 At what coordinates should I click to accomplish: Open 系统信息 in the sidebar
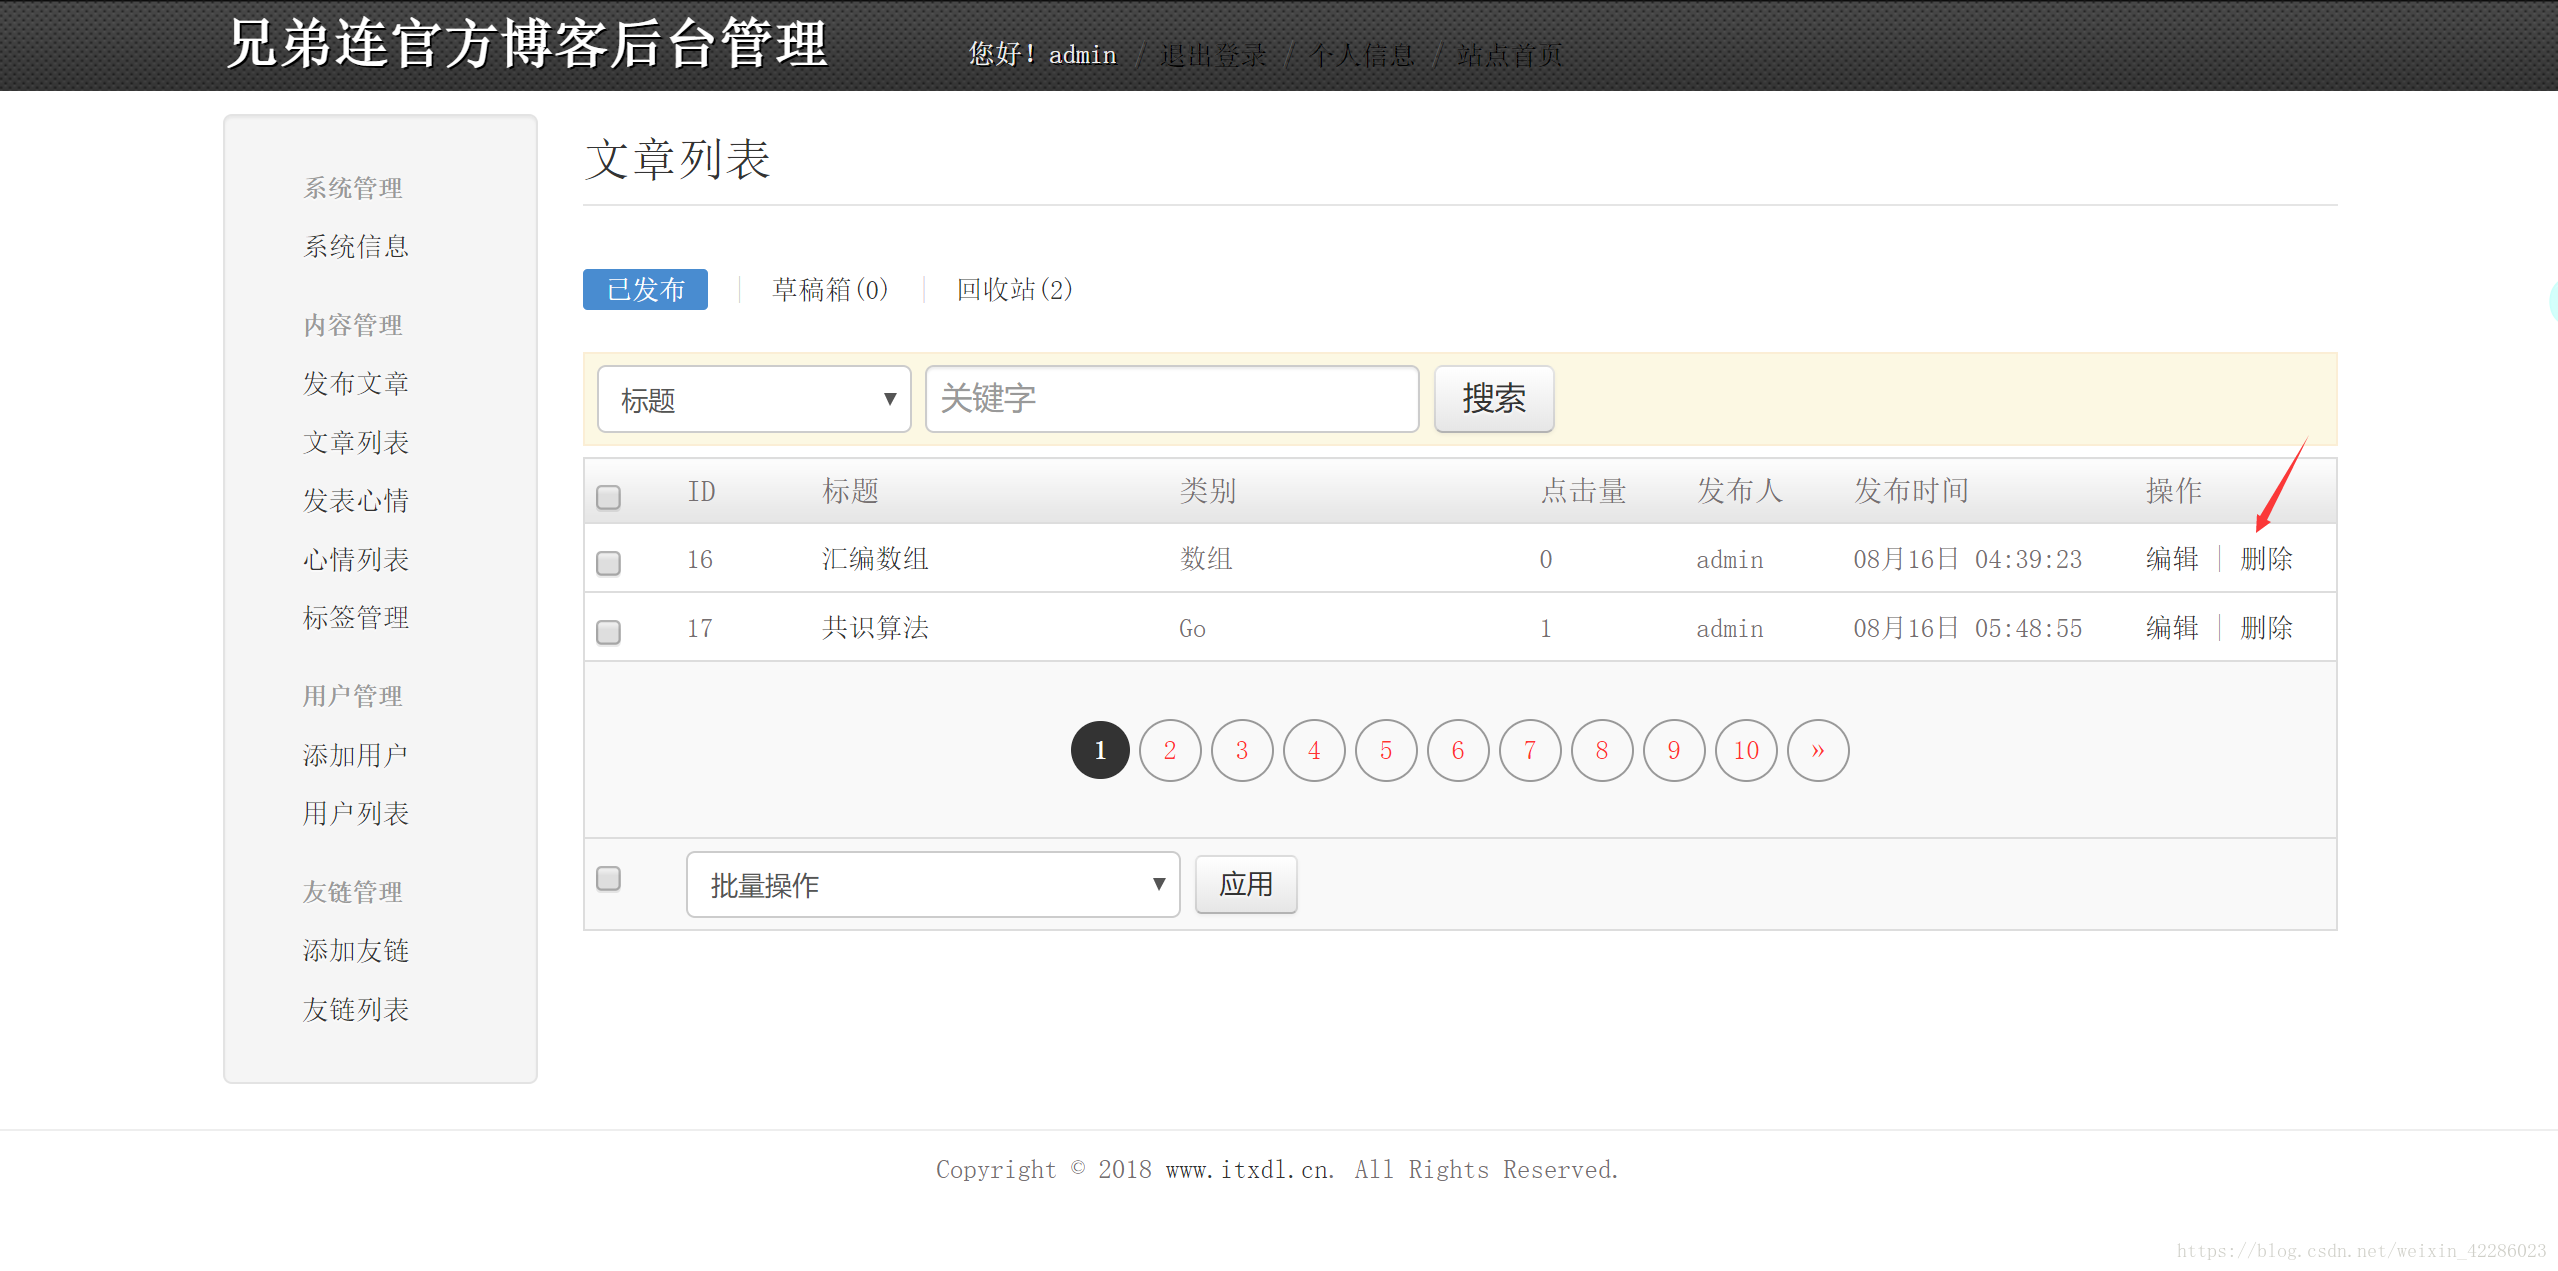click(x=356, y=246)
